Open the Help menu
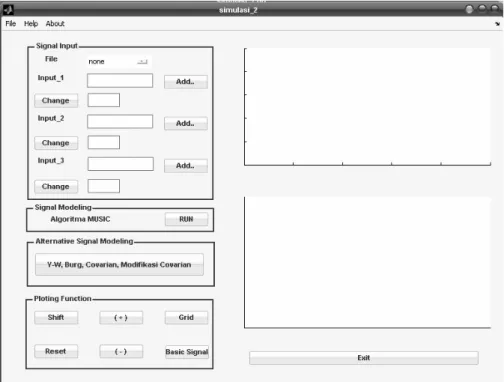 pos(31,24)
